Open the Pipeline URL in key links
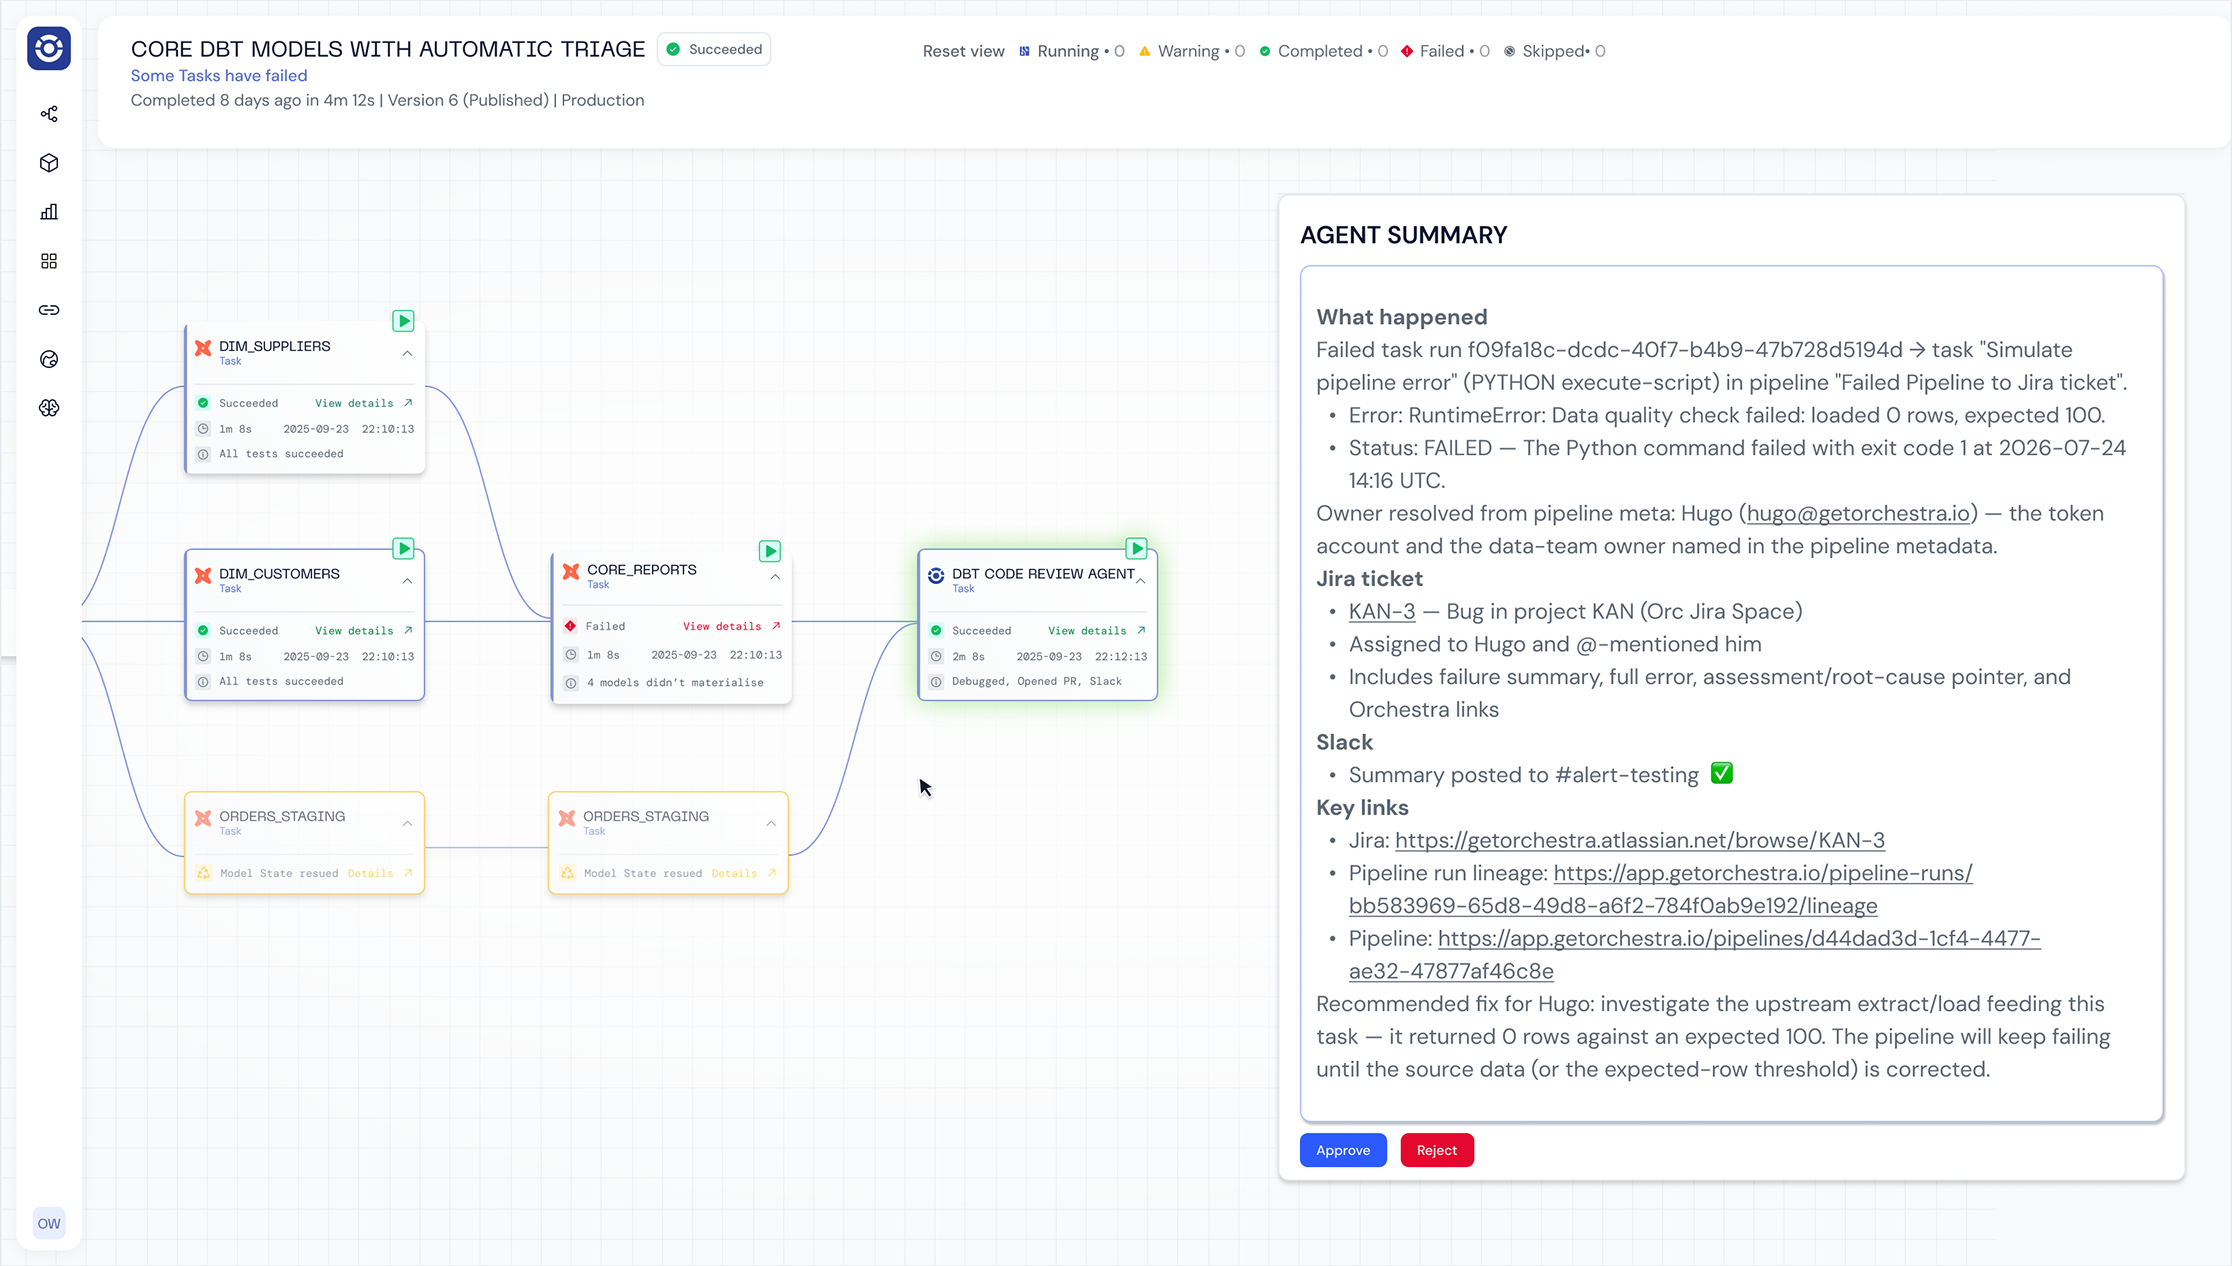The image size is (2232, 1266). coord(1695,955)
